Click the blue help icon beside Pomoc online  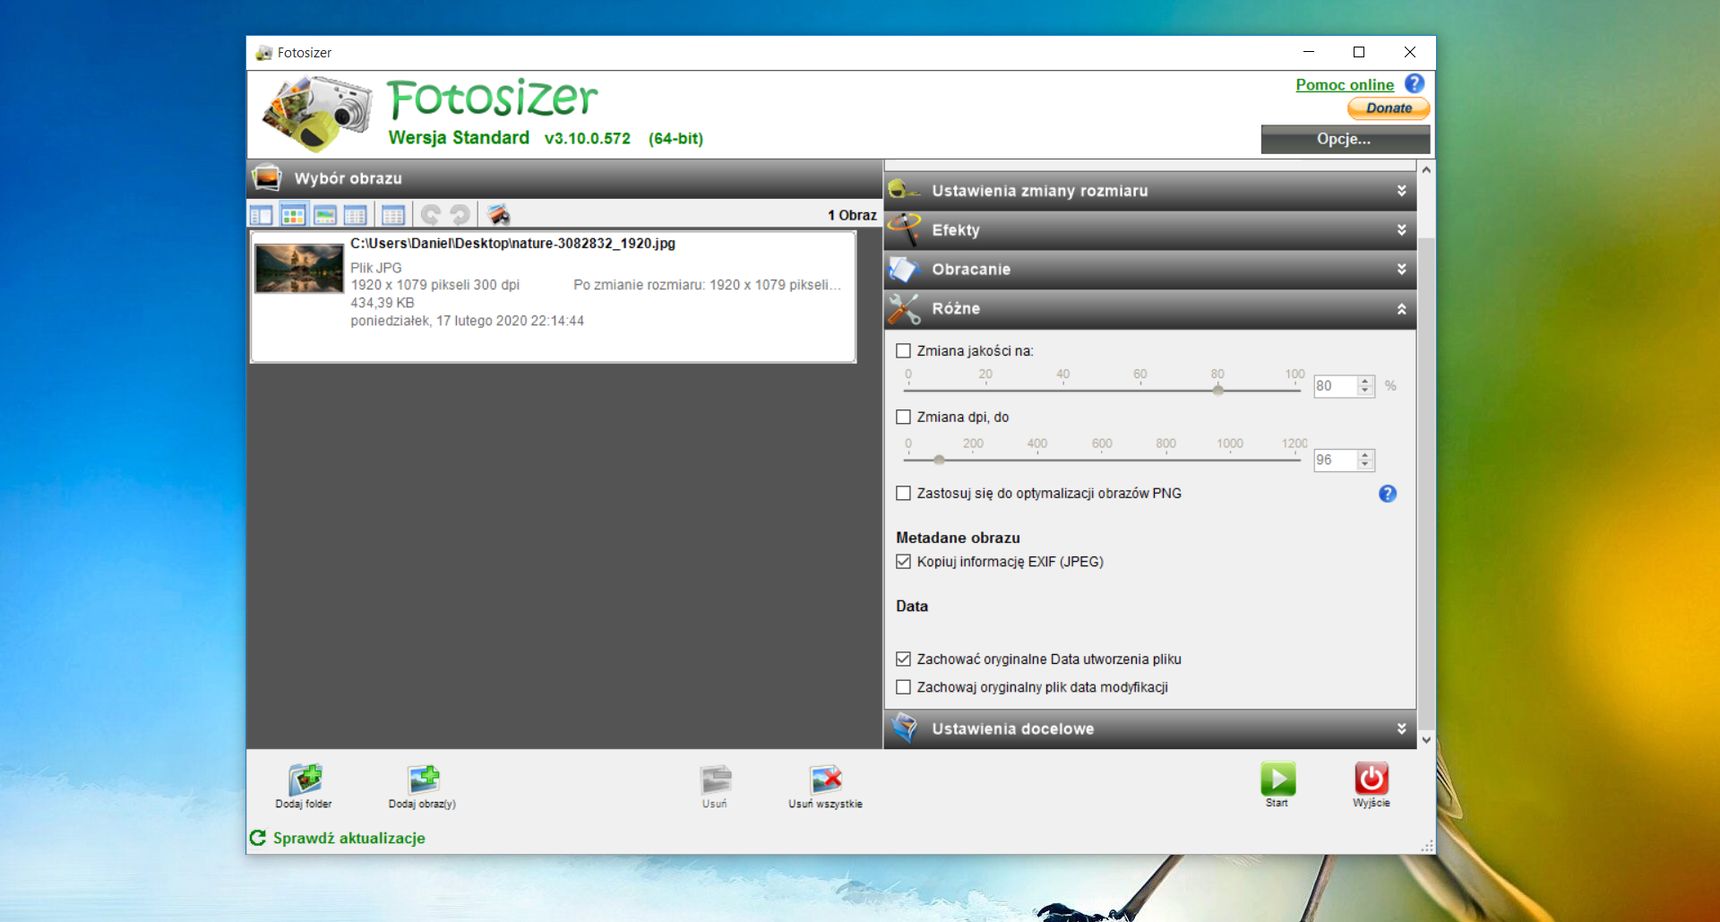tap(1414, 84)
